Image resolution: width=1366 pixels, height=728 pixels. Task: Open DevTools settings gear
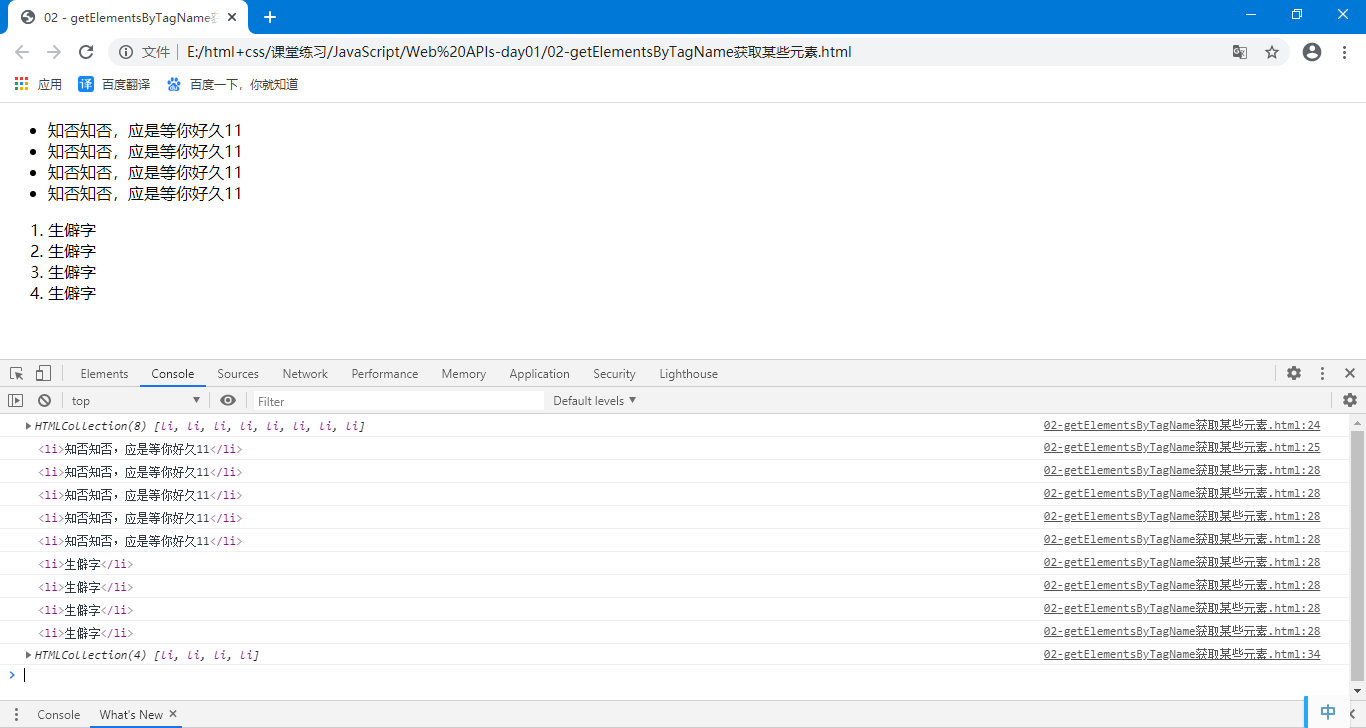(1294, 373)
